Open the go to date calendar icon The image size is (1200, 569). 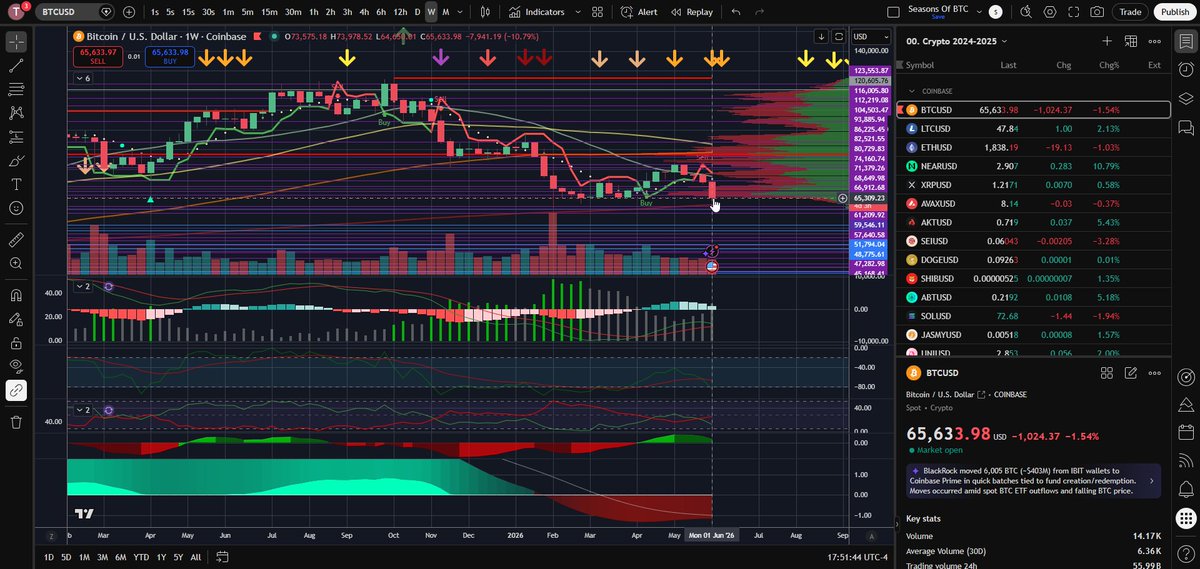222,557
